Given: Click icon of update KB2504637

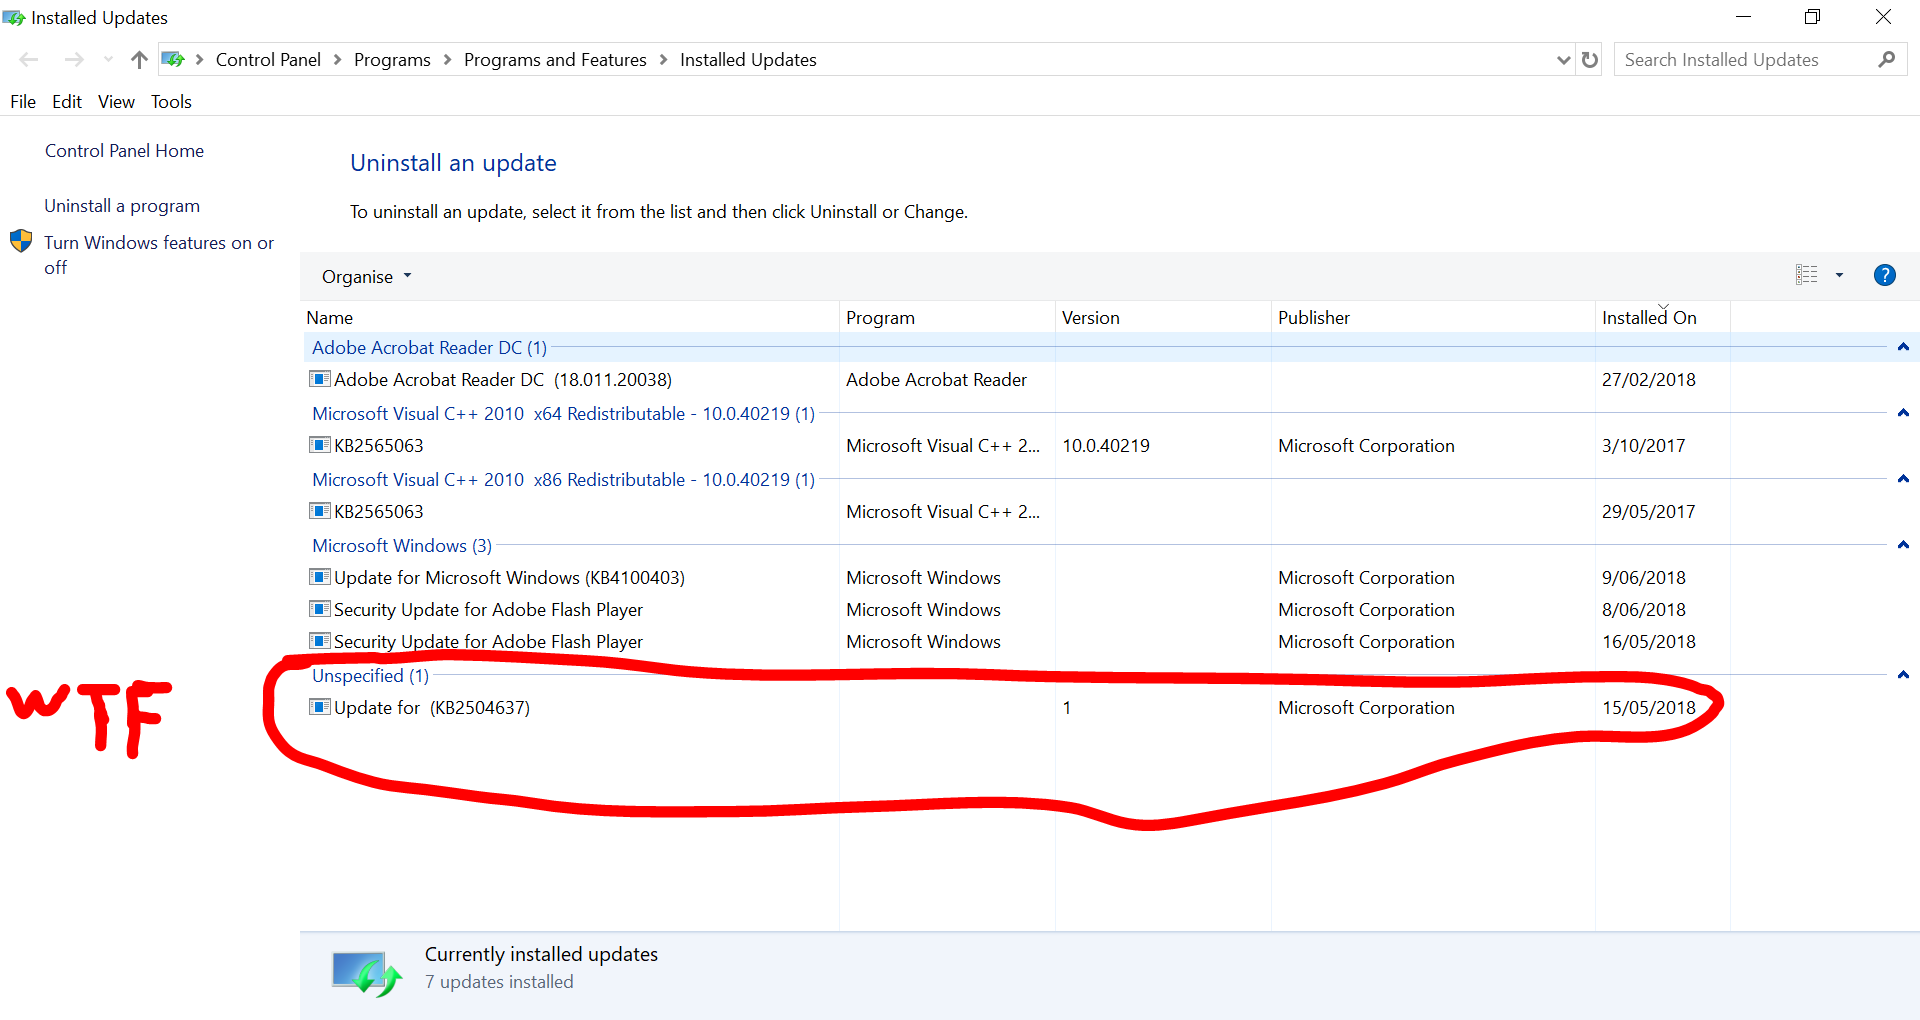Looking at the screenshot, I should pos(319,707).
